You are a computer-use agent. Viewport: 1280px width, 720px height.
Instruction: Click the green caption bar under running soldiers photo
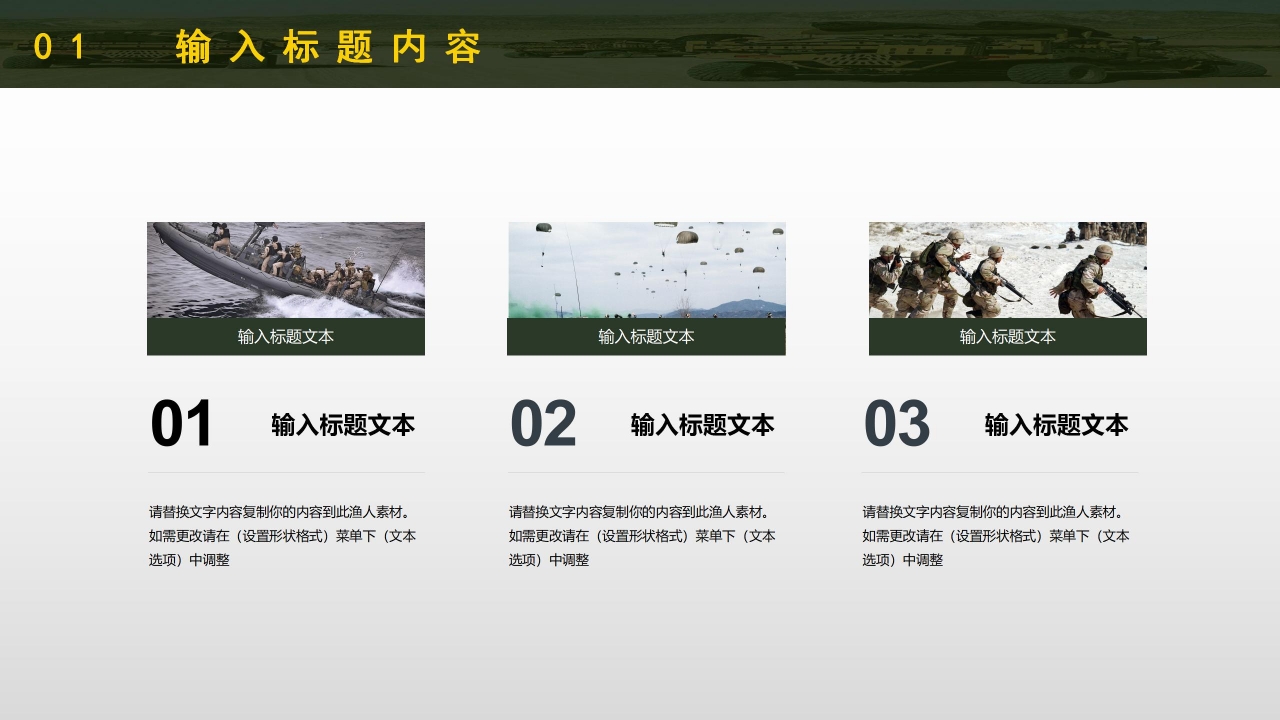click(1007, 337)
